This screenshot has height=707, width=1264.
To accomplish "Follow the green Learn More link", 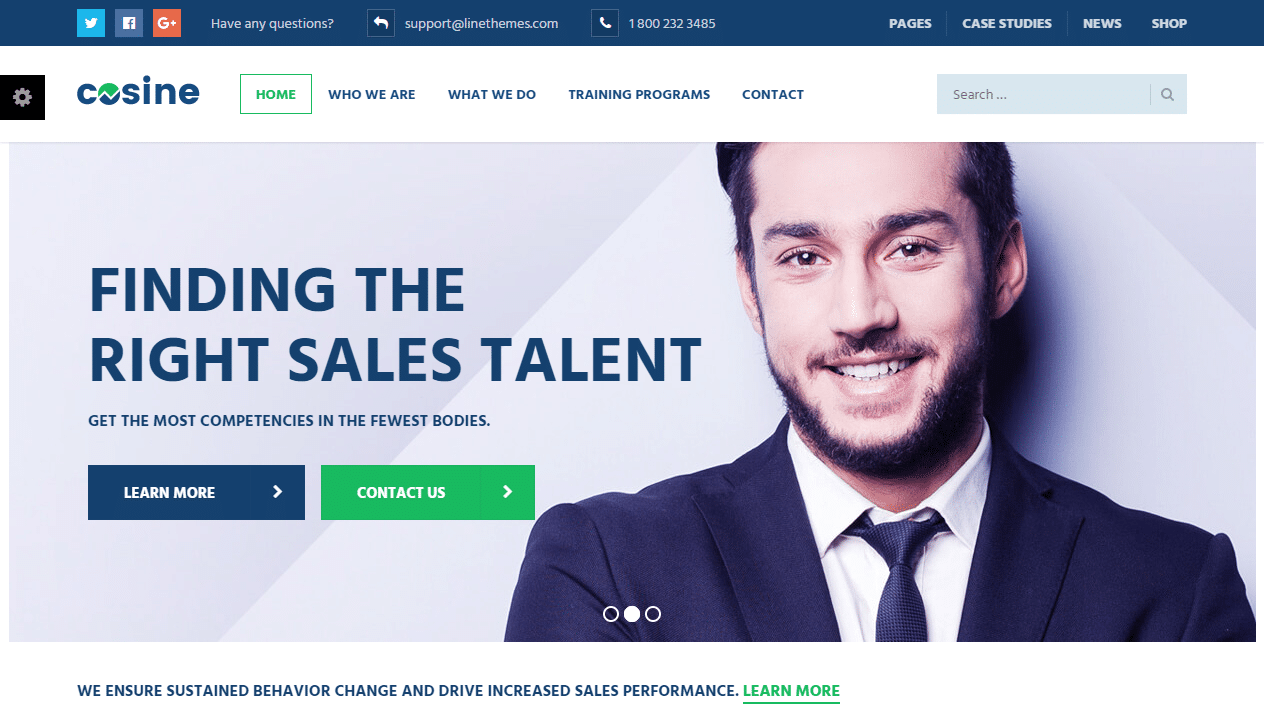I will [791, 691].
